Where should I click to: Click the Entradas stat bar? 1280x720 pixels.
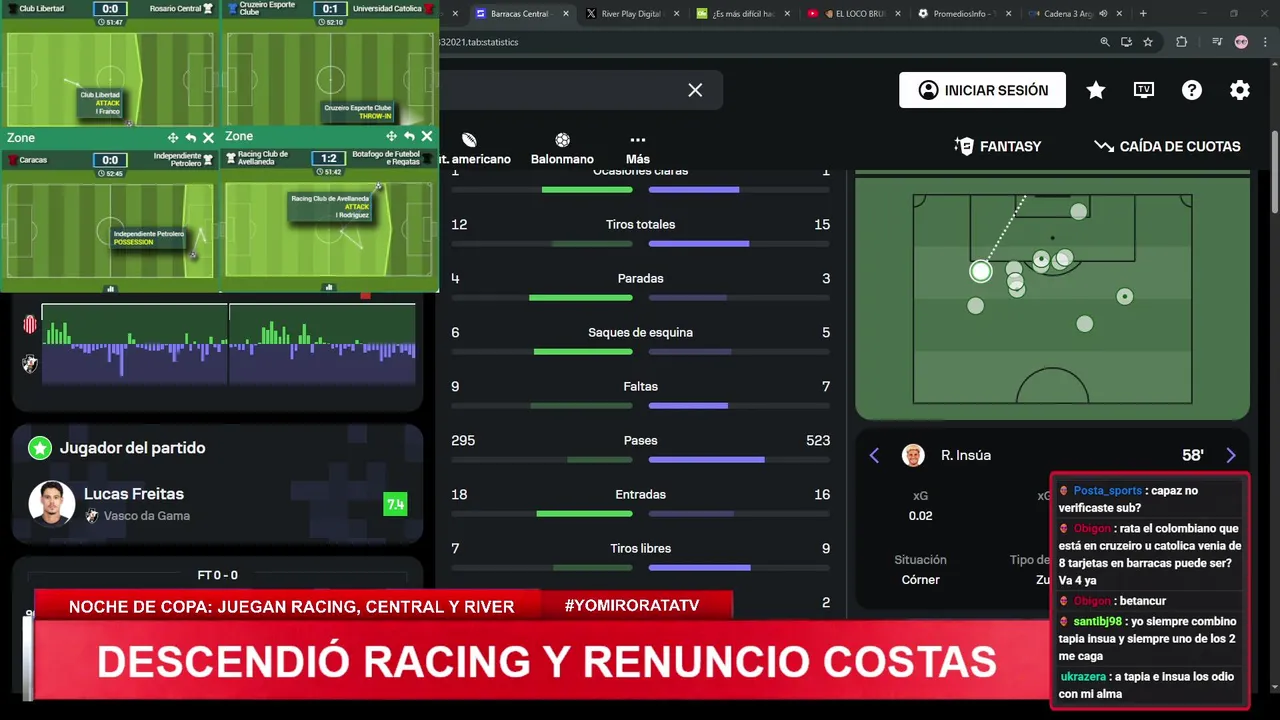[640, 514]
